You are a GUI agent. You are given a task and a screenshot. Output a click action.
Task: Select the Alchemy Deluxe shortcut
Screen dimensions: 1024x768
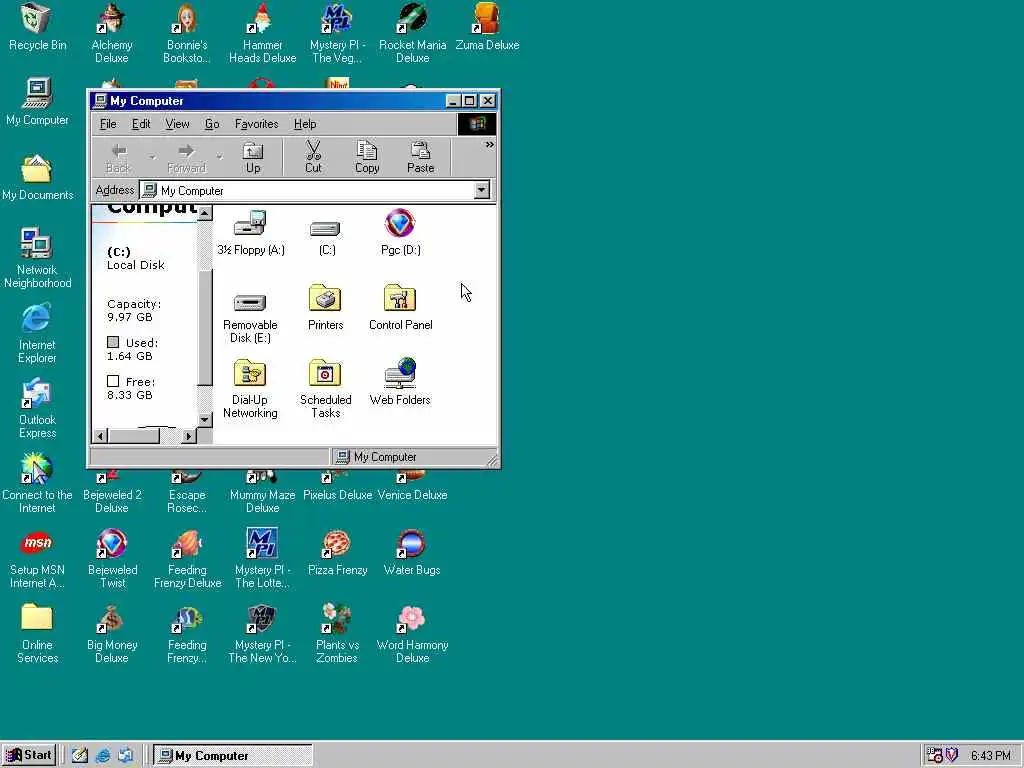[112, 33]
